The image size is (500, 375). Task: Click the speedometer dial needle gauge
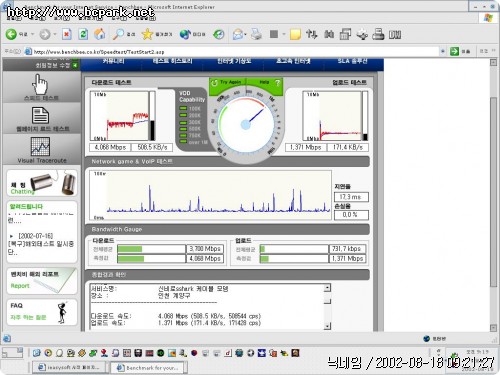(246, 124)
